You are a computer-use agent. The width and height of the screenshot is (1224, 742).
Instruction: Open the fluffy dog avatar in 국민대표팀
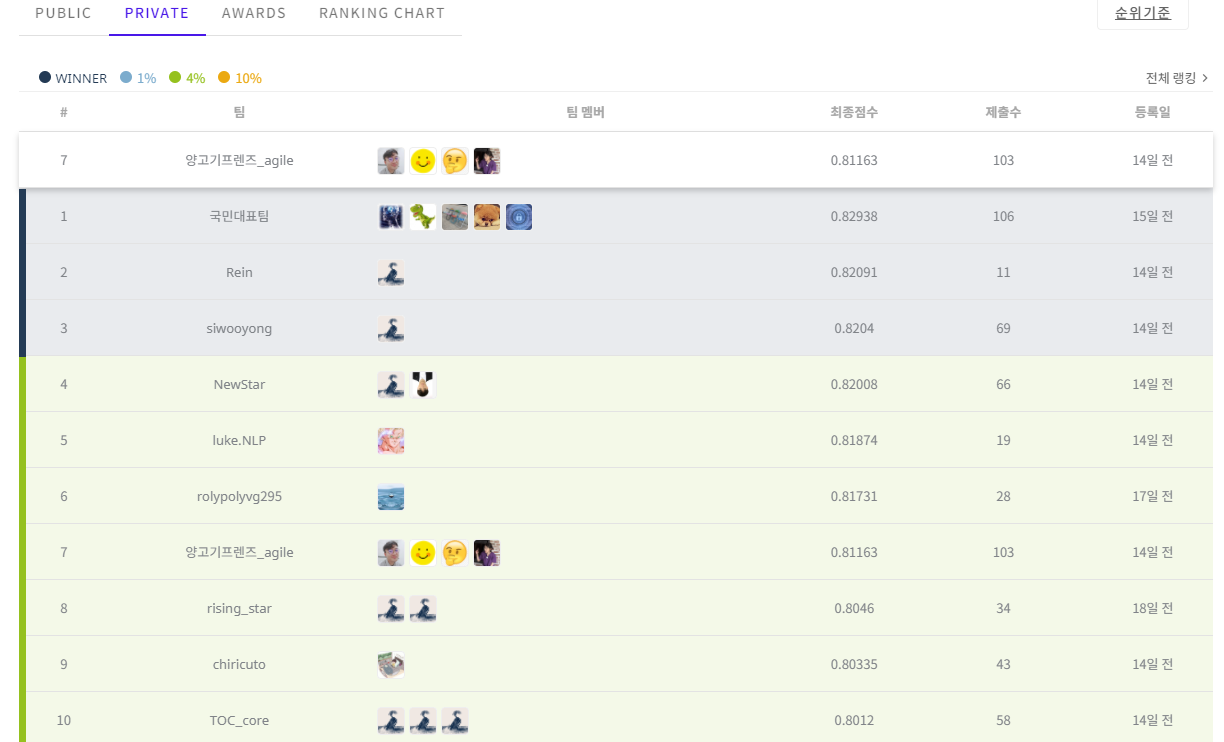click(x=487, y=217)
